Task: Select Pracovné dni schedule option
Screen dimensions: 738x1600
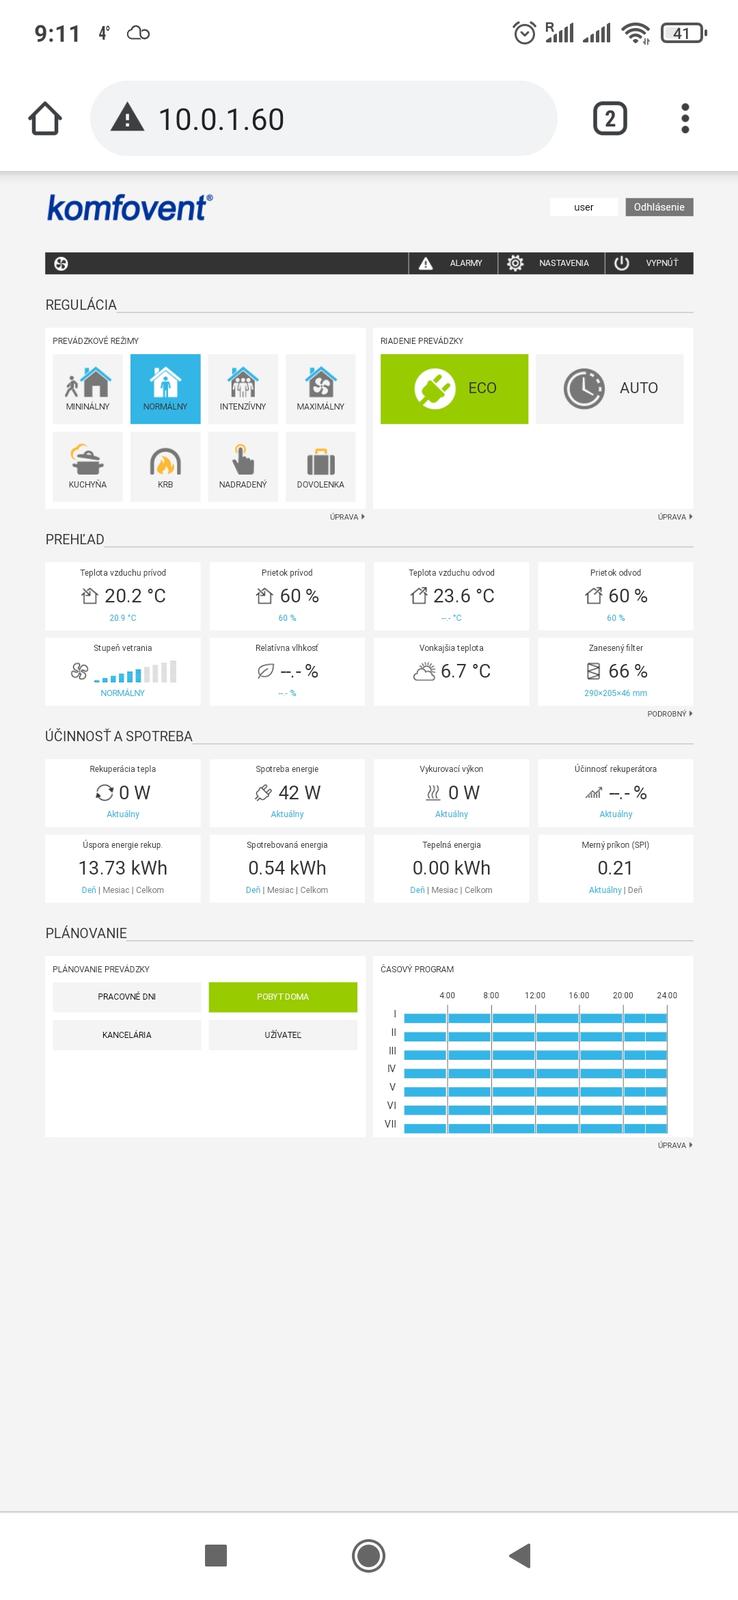Action: (127, 997)
